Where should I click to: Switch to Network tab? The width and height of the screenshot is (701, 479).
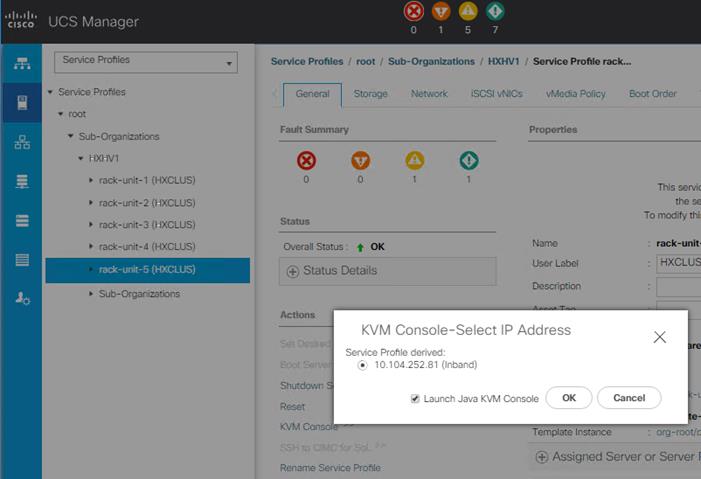pyautogui.click(x=429, y=94)
